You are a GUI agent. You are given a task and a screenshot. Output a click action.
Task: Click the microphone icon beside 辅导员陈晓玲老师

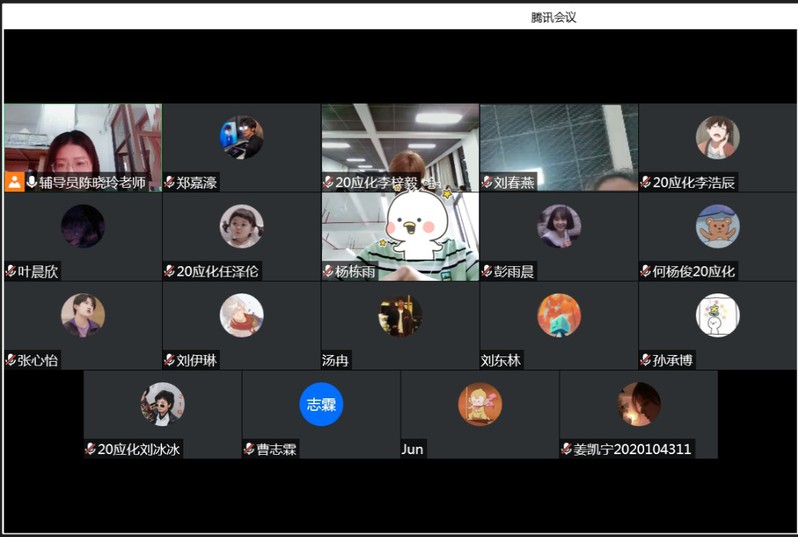(32, 182)
